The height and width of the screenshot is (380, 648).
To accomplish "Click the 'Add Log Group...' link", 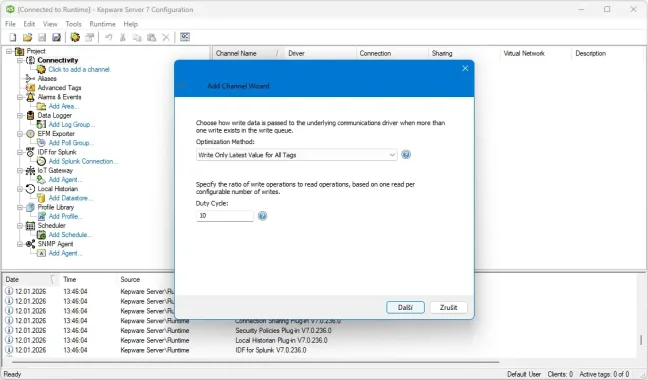I will 72,124.
